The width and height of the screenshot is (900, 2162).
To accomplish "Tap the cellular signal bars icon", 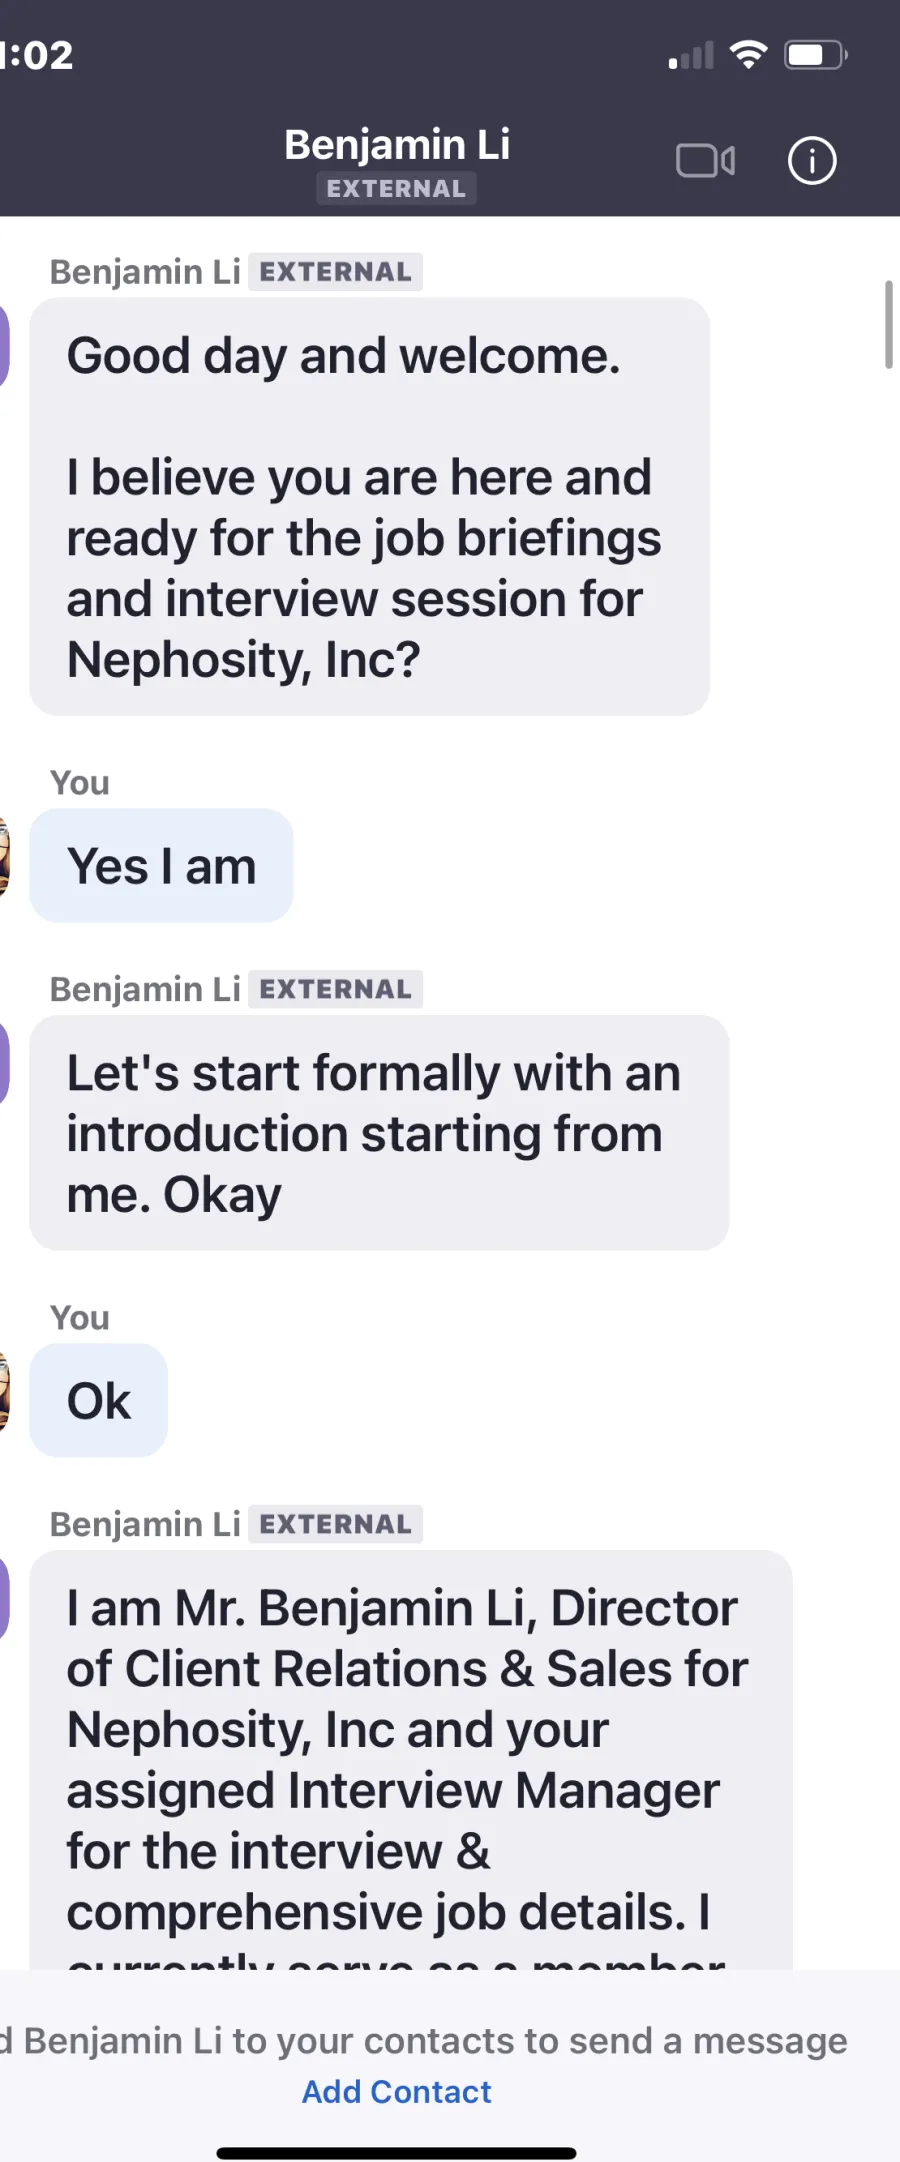I will click(x=692, y=56).
